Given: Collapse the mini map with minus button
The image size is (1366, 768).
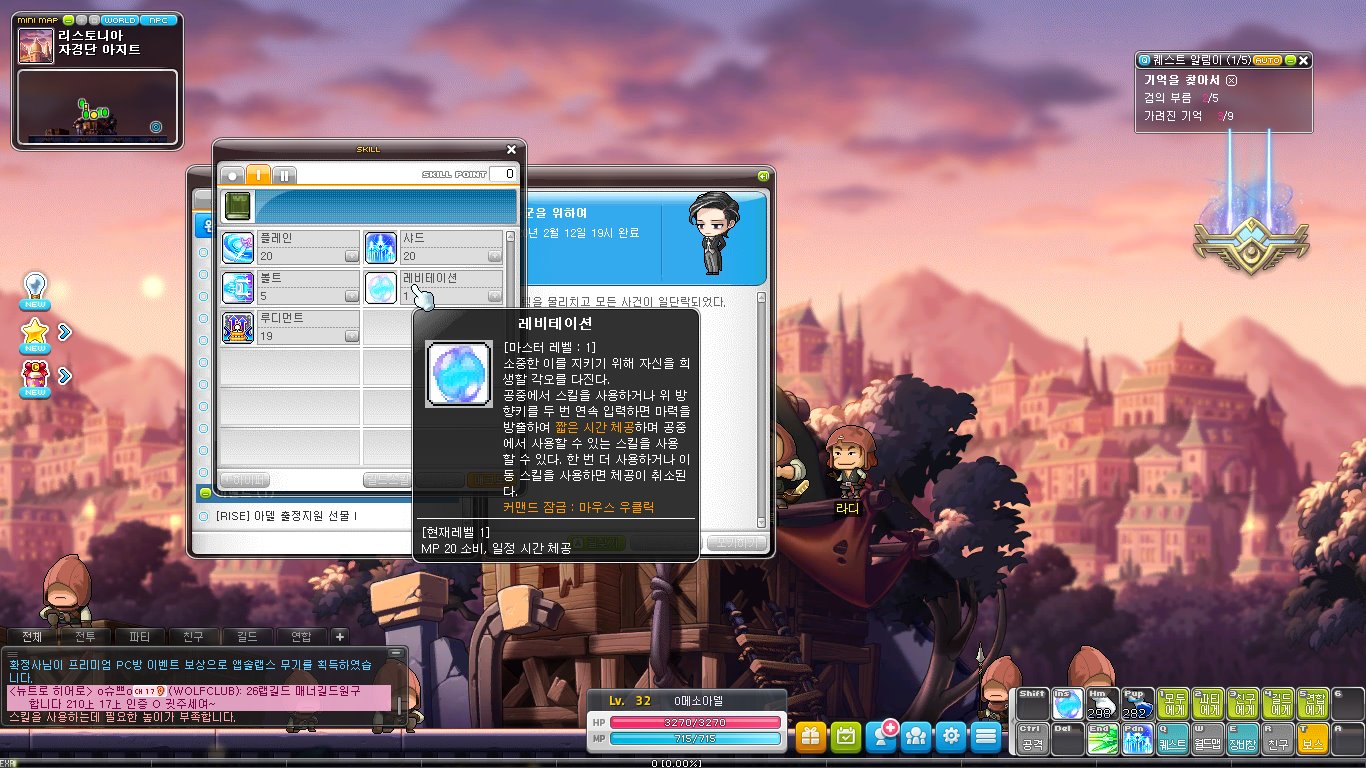Looking at the screenshot, I should pyautogui.click(x=68, y=20).
